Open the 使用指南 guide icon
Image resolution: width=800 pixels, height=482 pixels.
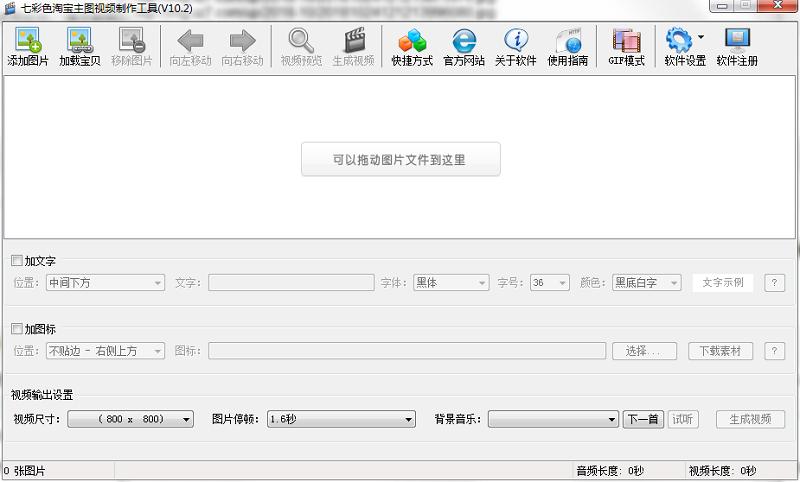(x=568, y=41)
